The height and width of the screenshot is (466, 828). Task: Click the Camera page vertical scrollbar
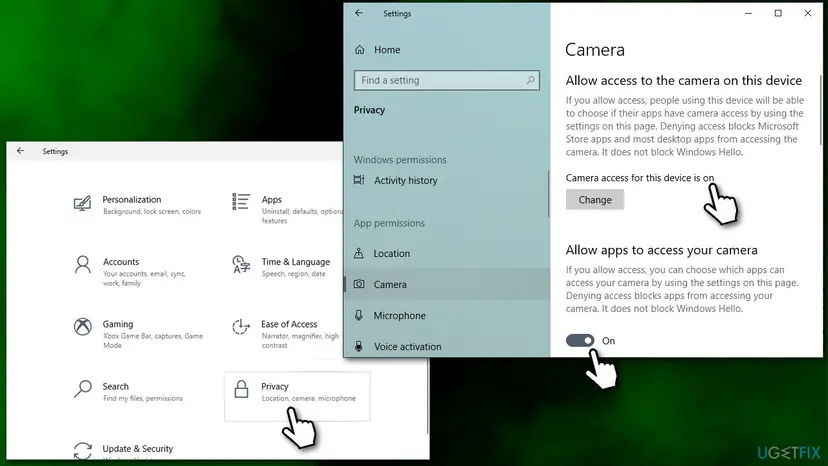[x=821, y=110]
